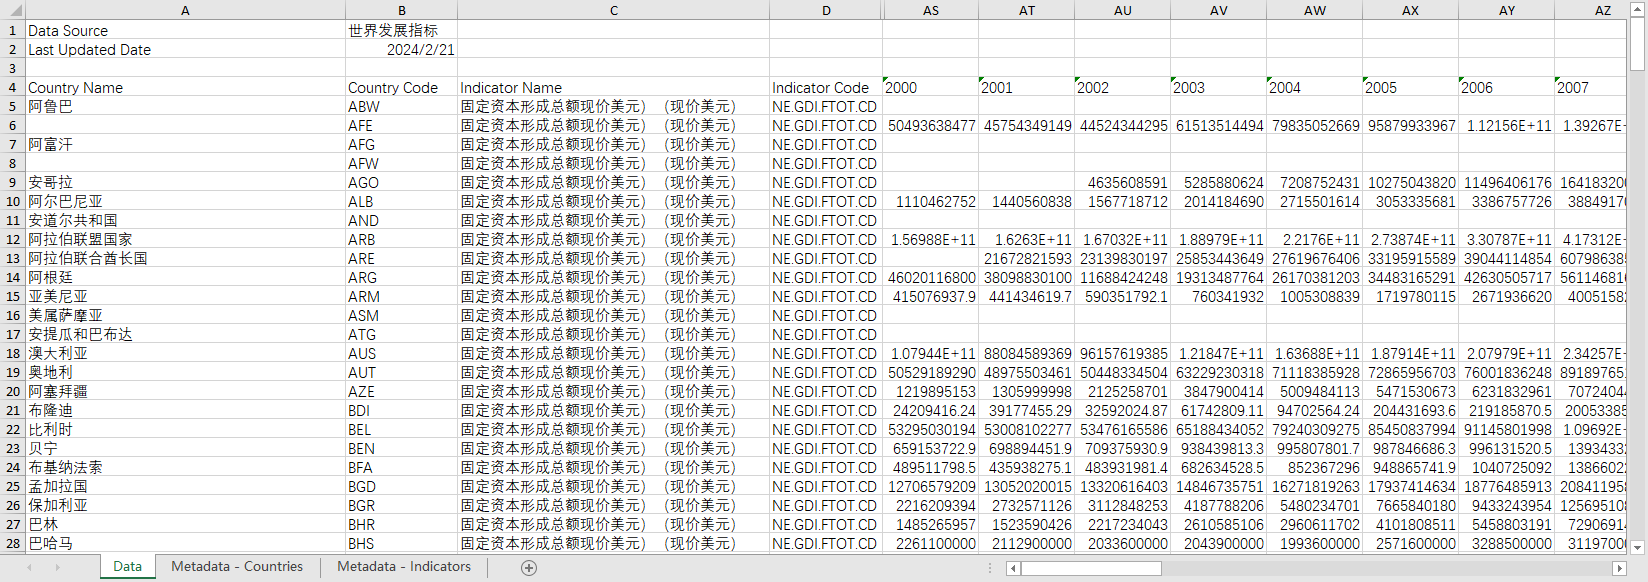Select row 12 header
Screen dimensions: 1648x582
tap(12, 239)
